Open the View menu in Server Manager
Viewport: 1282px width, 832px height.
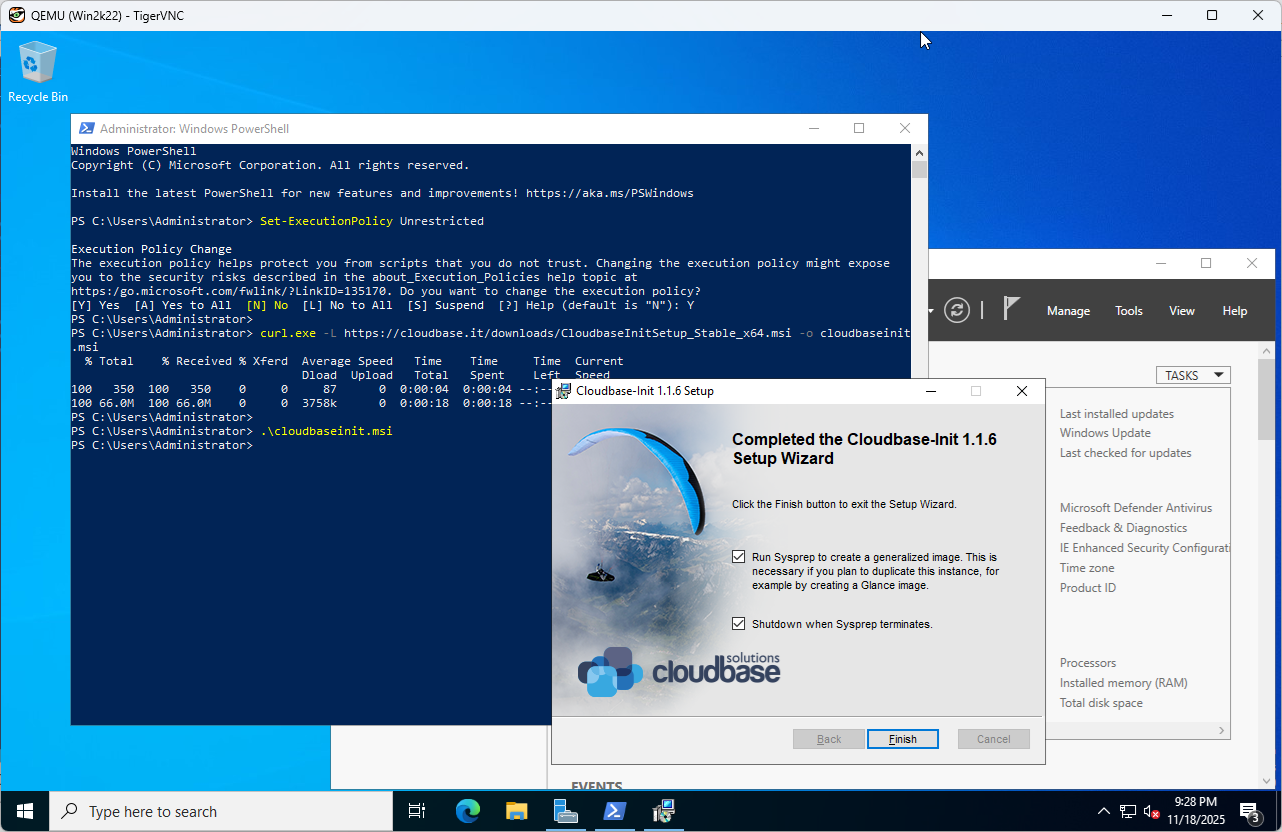pos(1181,311)
